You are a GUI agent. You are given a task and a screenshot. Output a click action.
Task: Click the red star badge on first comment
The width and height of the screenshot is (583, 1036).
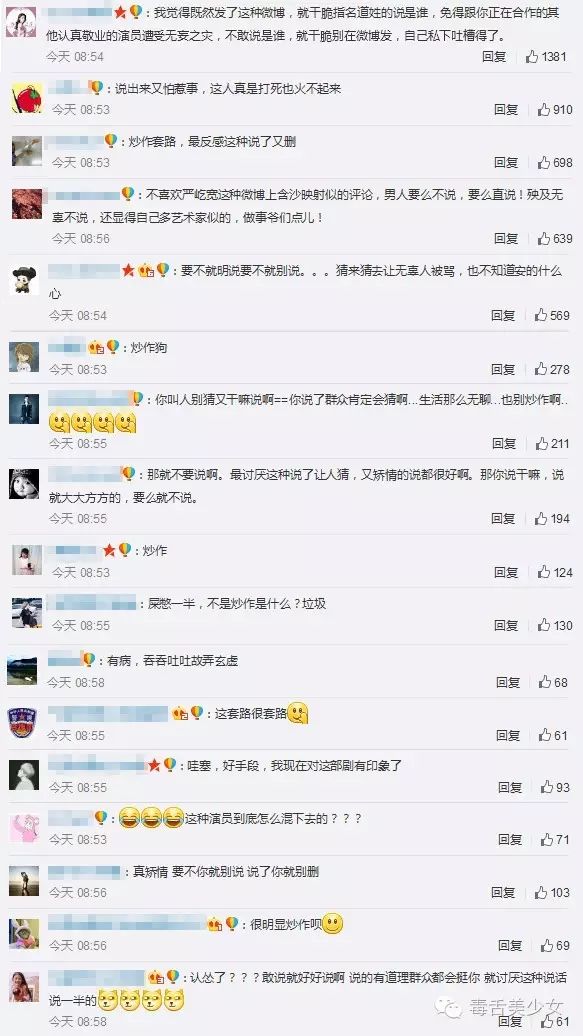pyautogui.click(x=120, y=12)
